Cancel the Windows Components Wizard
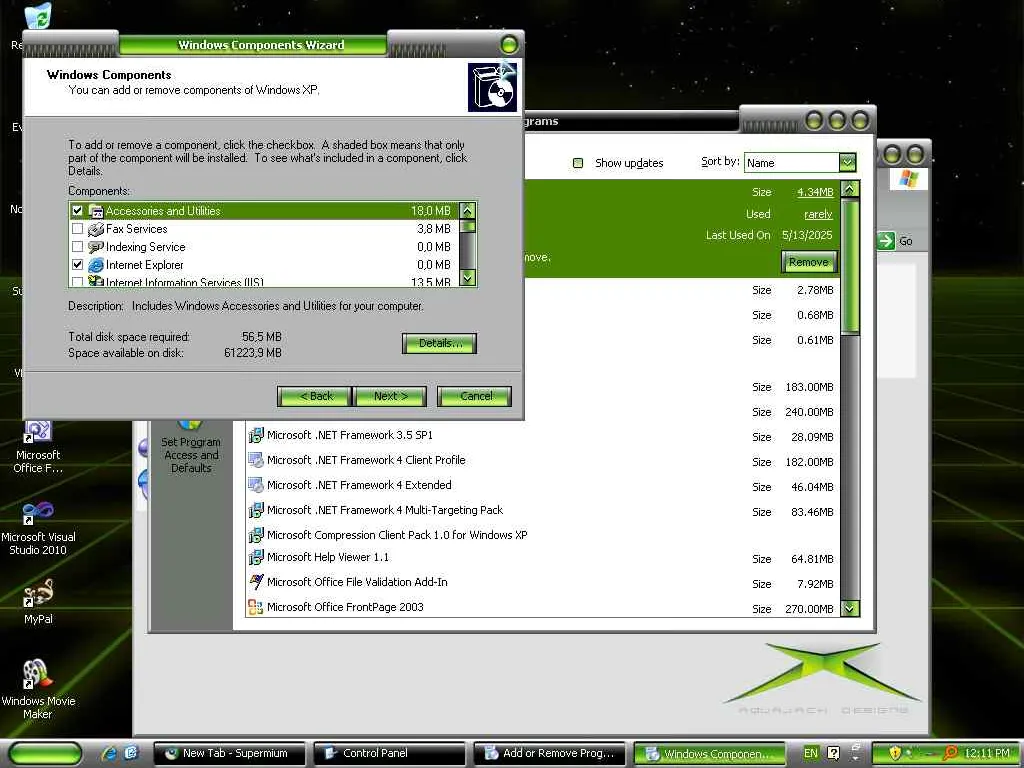 [475, 396]
